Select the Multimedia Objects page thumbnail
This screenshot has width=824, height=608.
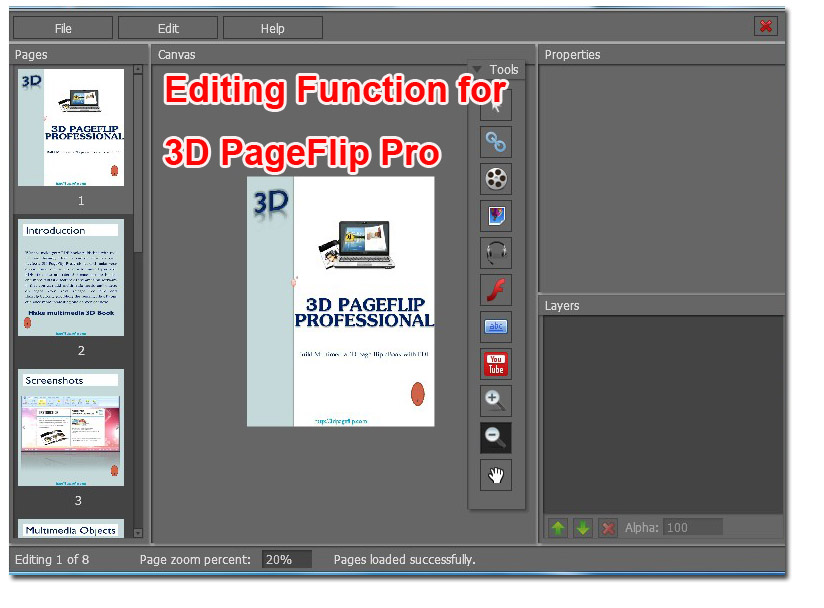71,529
